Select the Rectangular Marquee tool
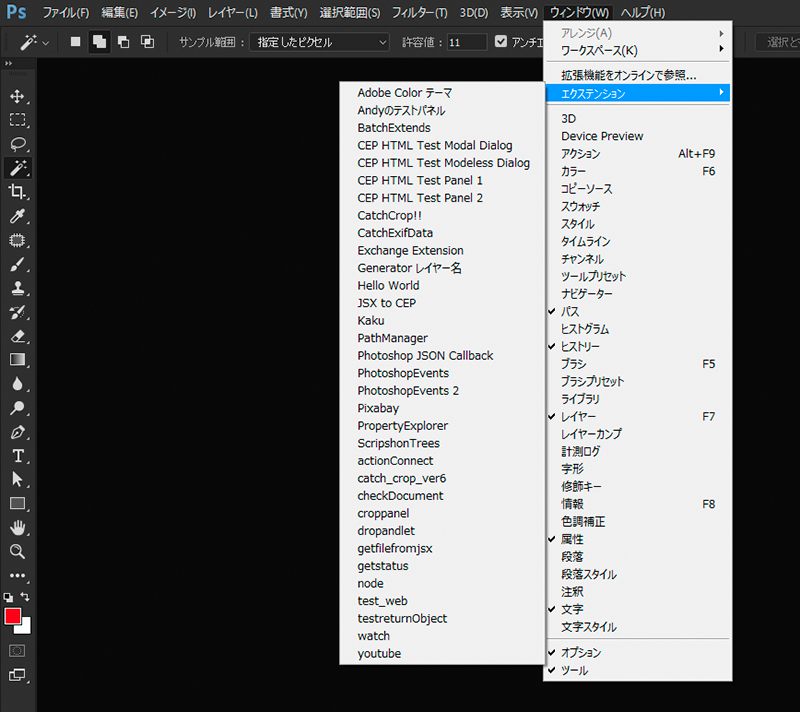Image resolution: width=800 pixels, height=712 pixels. click(17, 120)
